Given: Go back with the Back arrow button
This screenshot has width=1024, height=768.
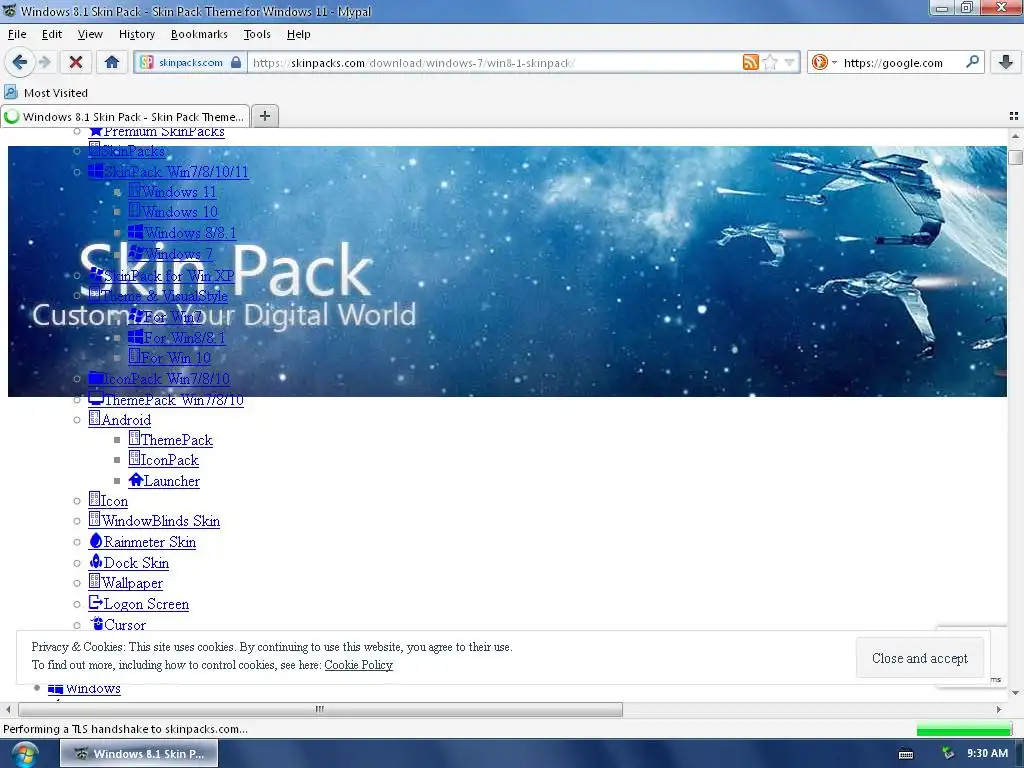Looking at the screenshot, I should click(x=20, y=63).
